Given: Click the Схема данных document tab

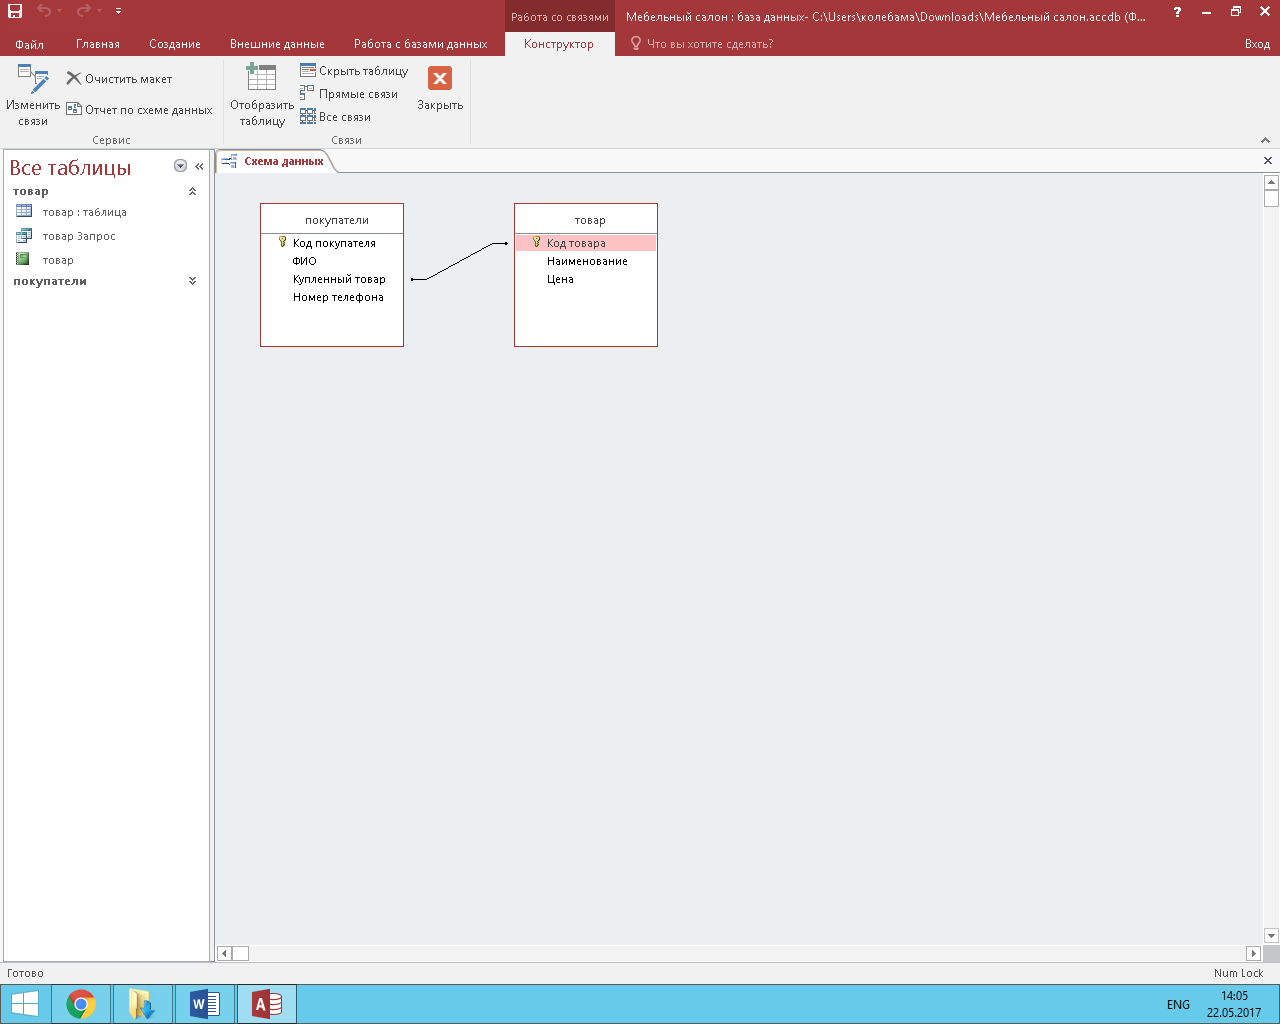Looking at the screenshot, I should pos(276,161).
